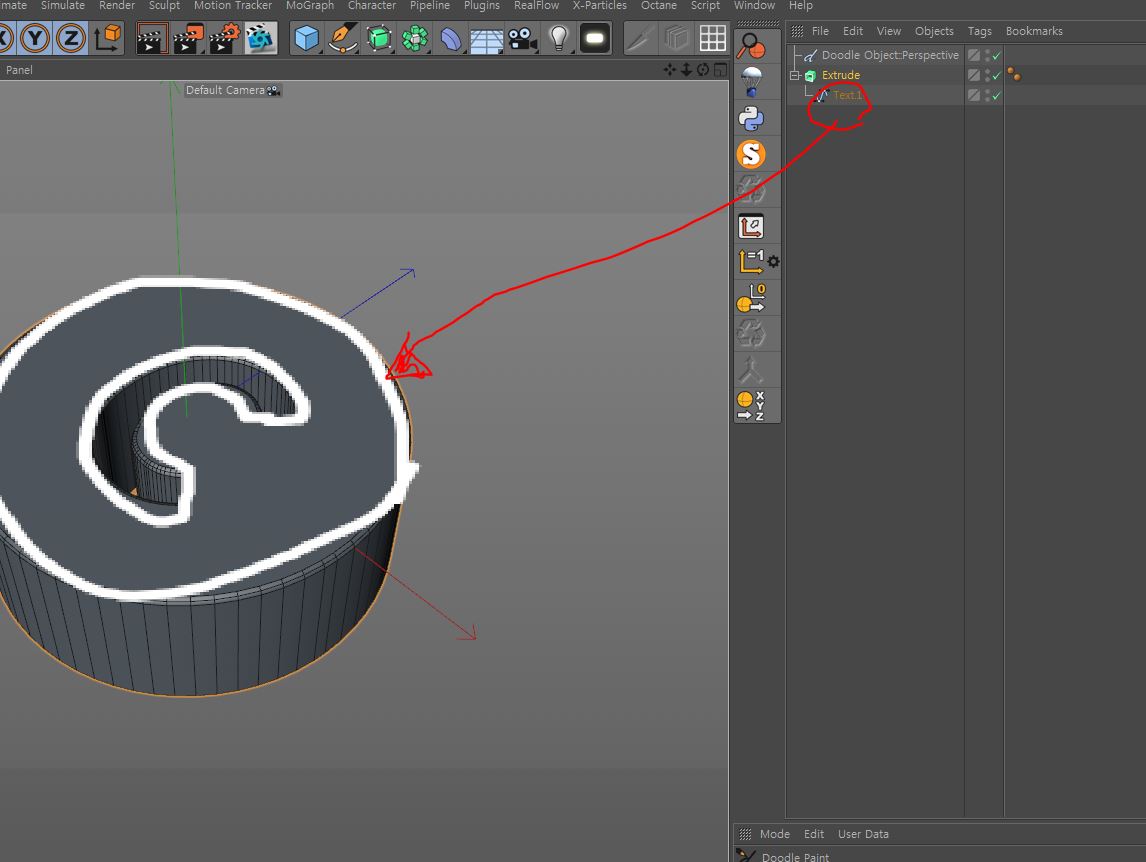Image resolution: width=1146 pixels, height=862 pixels.
Task: Click the orange S plugin icon
Action: [x=751, y=154]
